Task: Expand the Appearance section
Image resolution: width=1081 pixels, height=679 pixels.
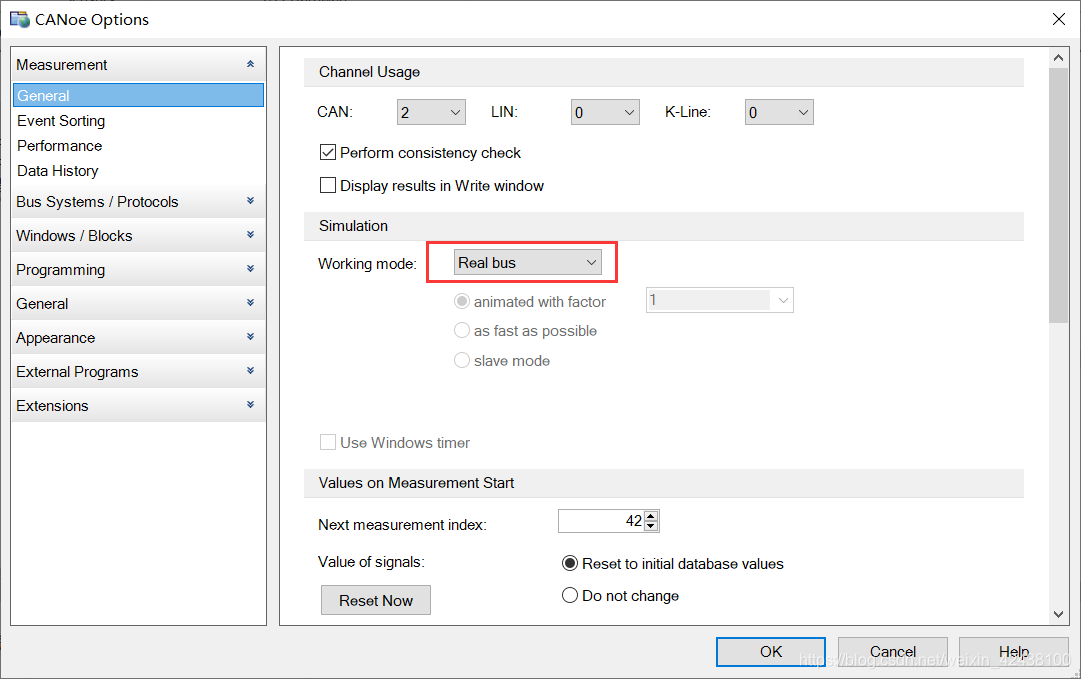Action: point(138,337)
